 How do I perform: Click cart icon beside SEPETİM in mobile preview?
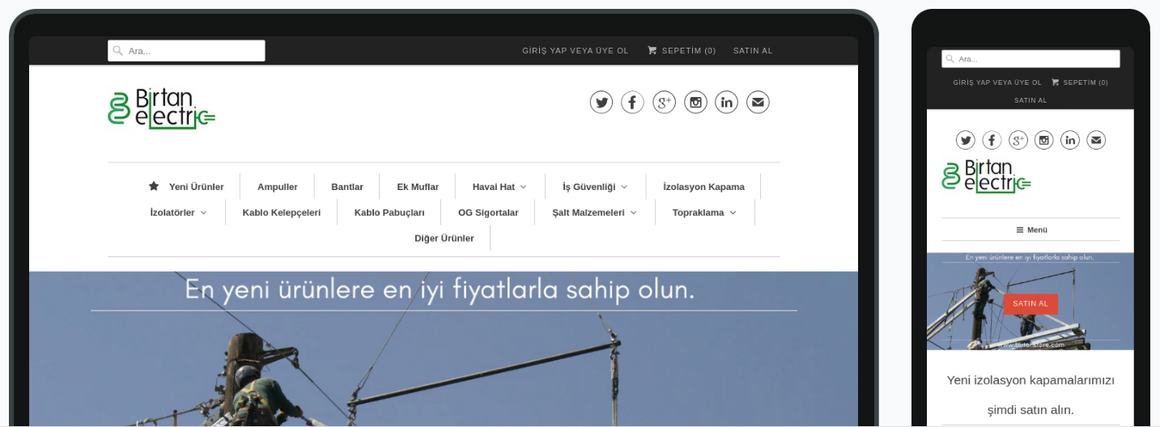(x=1055, y=82)
